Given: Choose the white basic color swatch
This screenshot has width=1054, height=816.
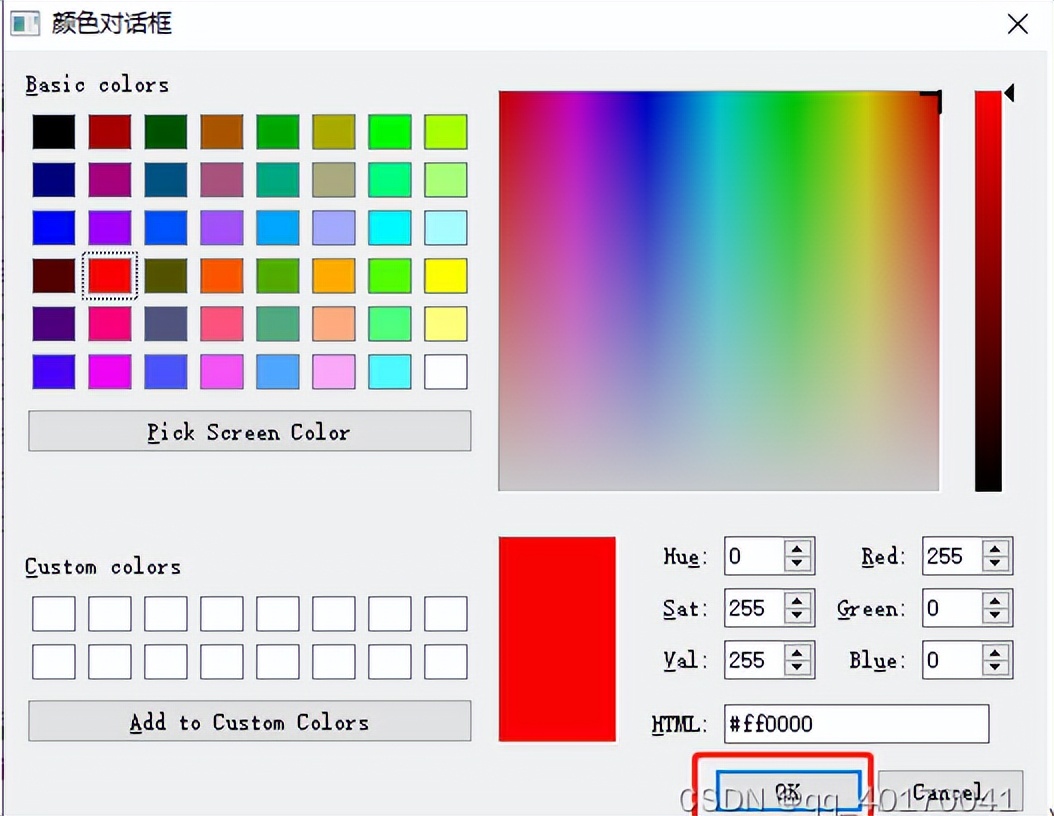Looking at the screenshot, I should (x=446, y=372).
